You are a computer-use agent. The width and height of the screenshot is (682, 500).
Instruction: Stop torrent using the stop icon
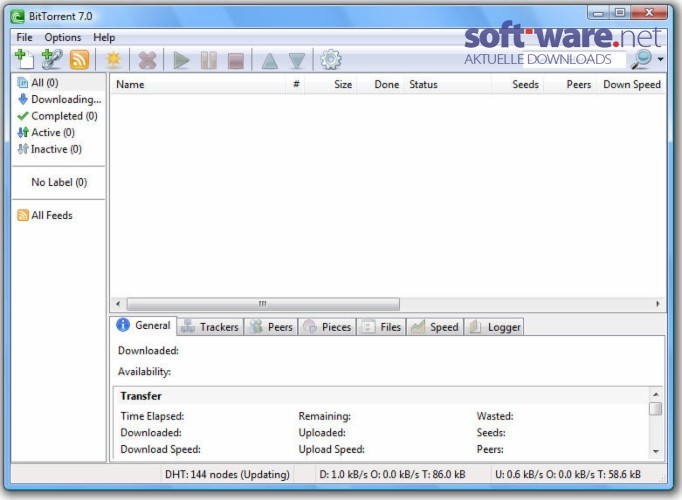(x=236, y=60)
